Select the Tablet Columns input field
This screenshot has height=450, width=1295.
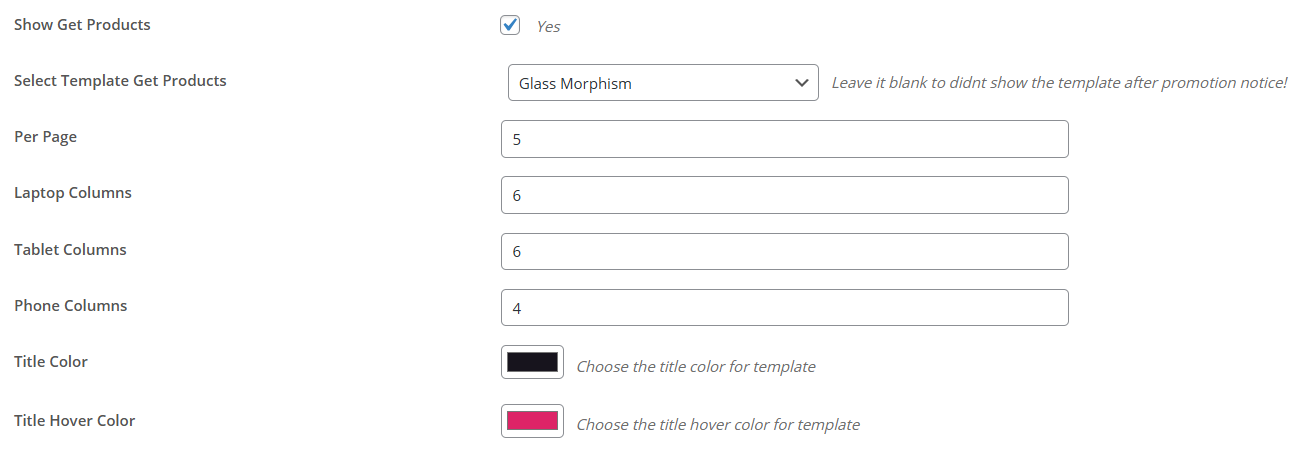(x=784, y=251)
